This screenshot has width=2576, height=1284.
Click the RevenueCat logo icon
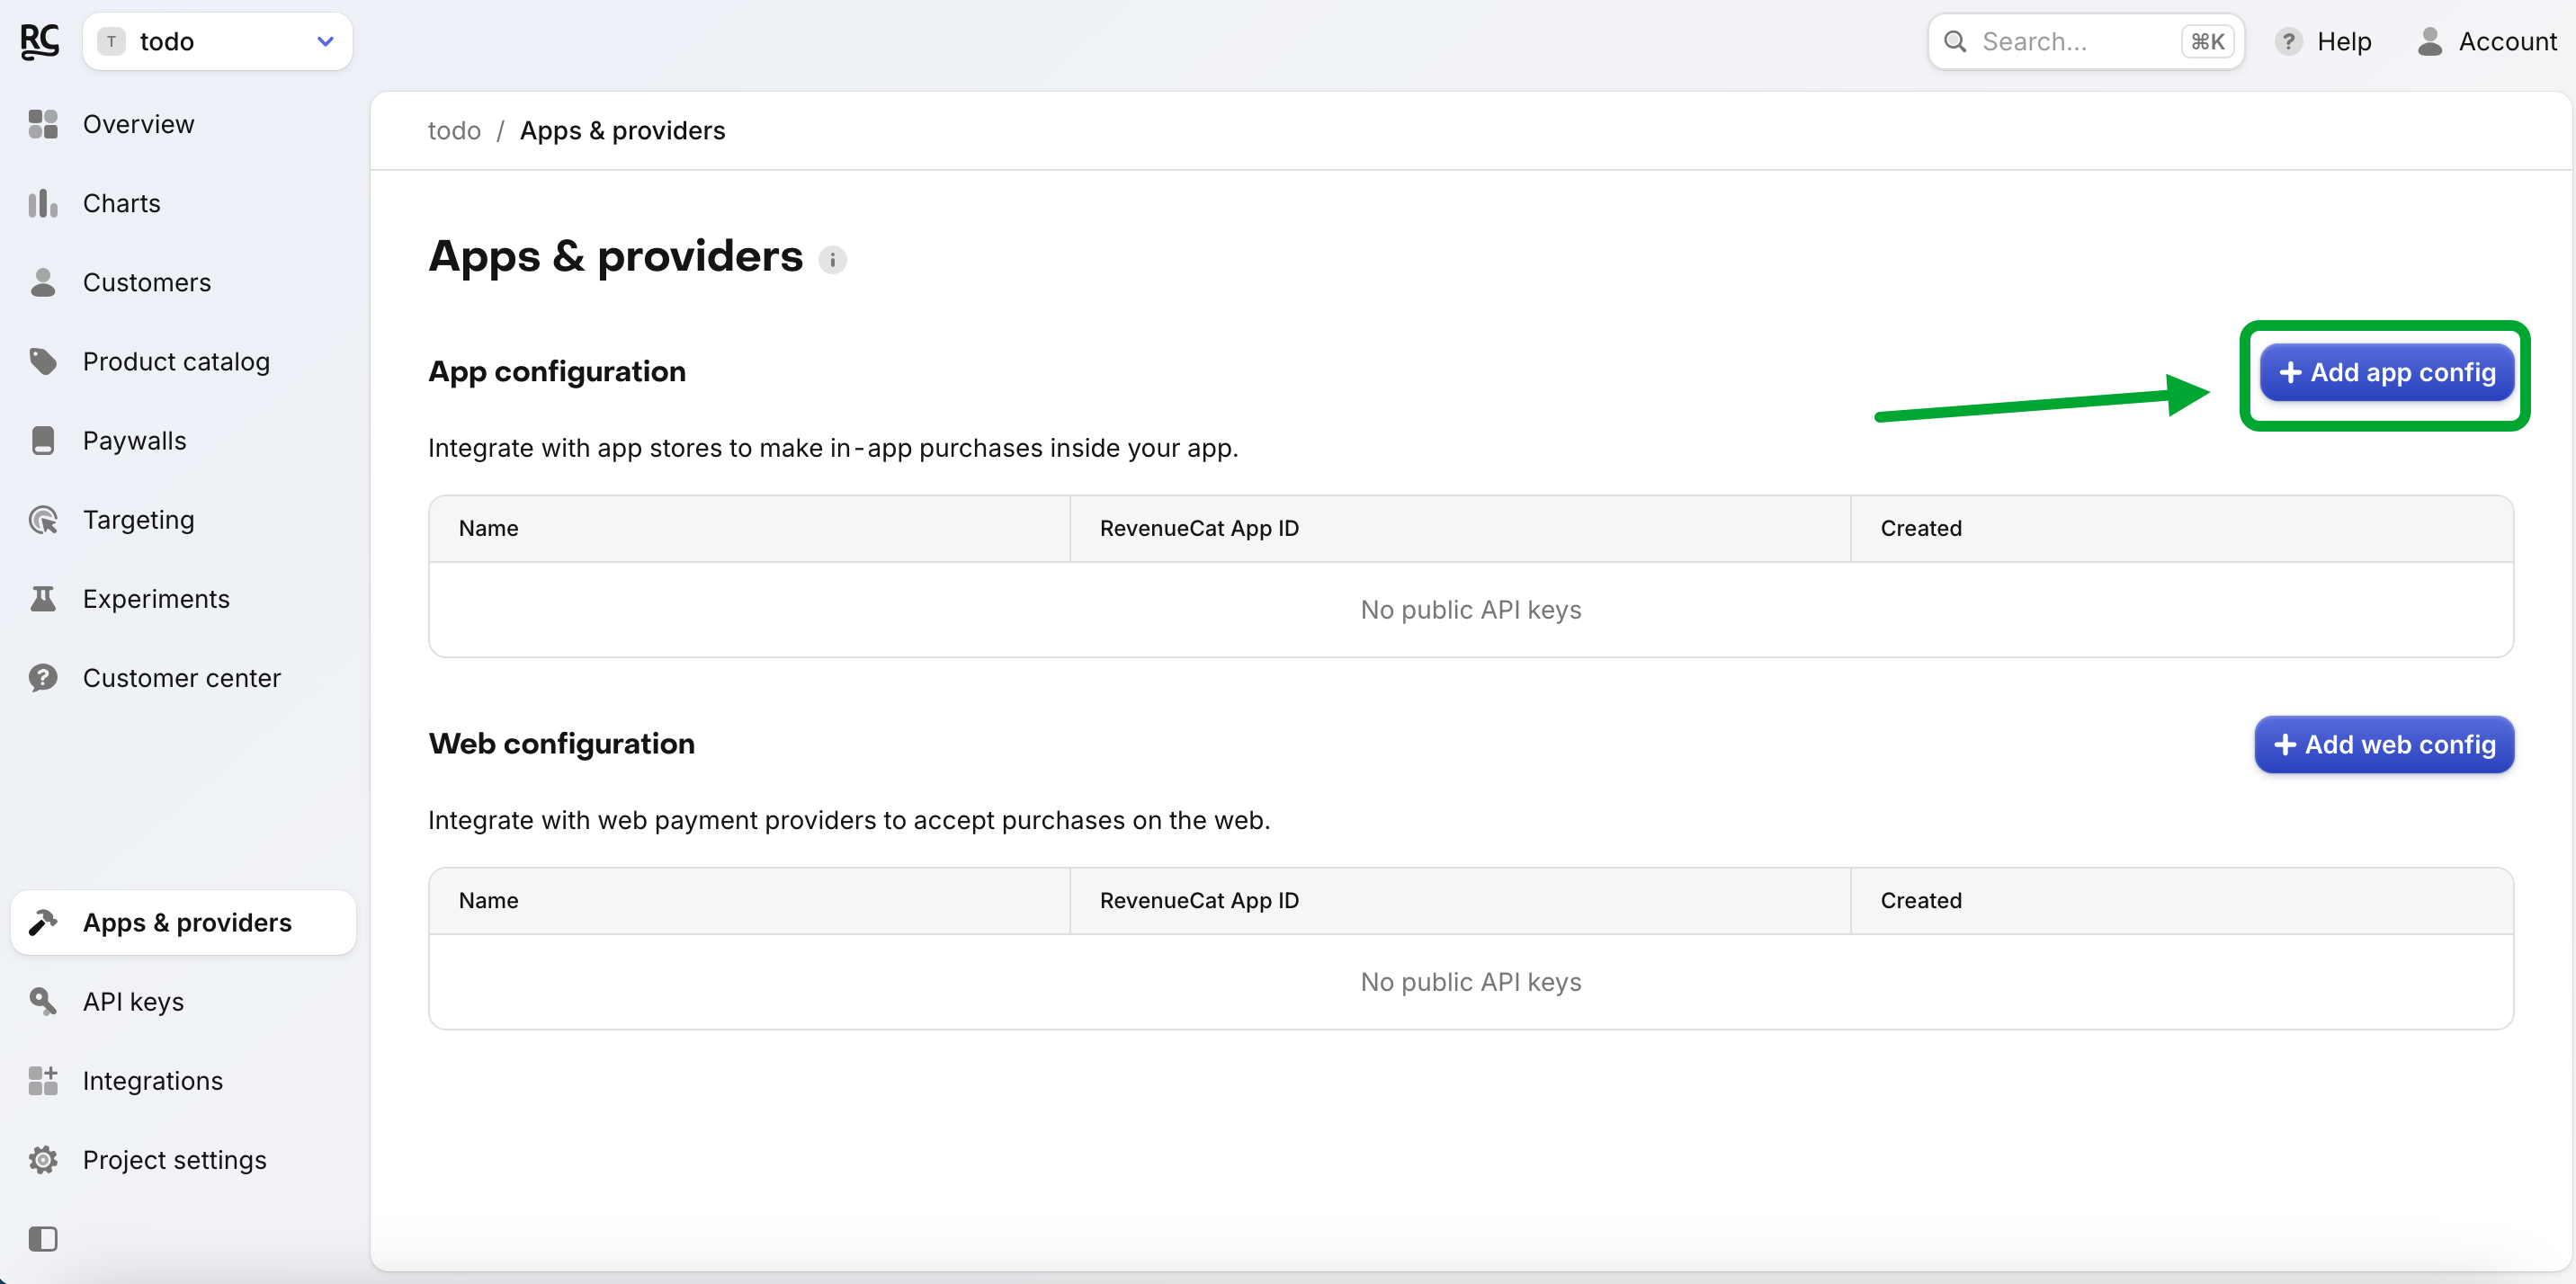point(40,41)
